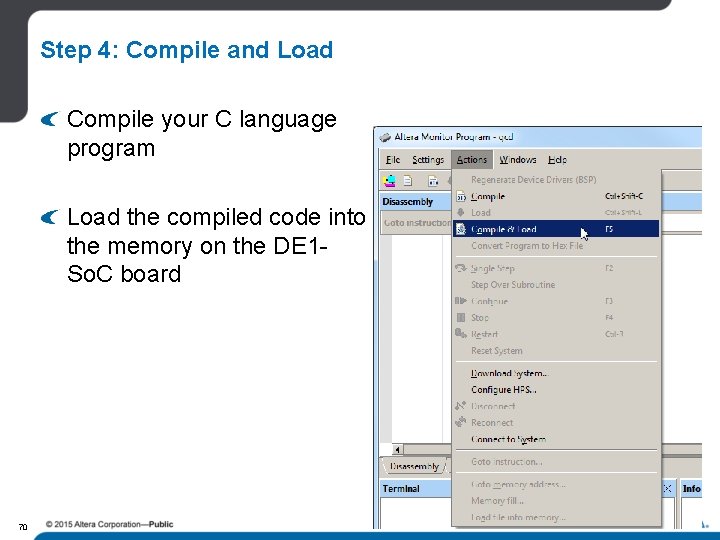Click the 2015 Altera Corporation copyright text

(109, 524)
